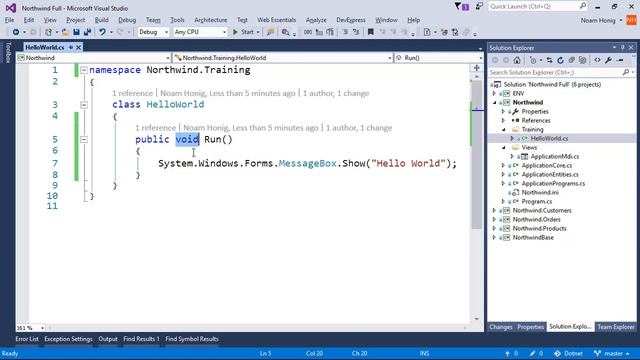Collapse the namespace code block
Image resolution: width=640 pixels, height=360 pixels.
(84, 70)
